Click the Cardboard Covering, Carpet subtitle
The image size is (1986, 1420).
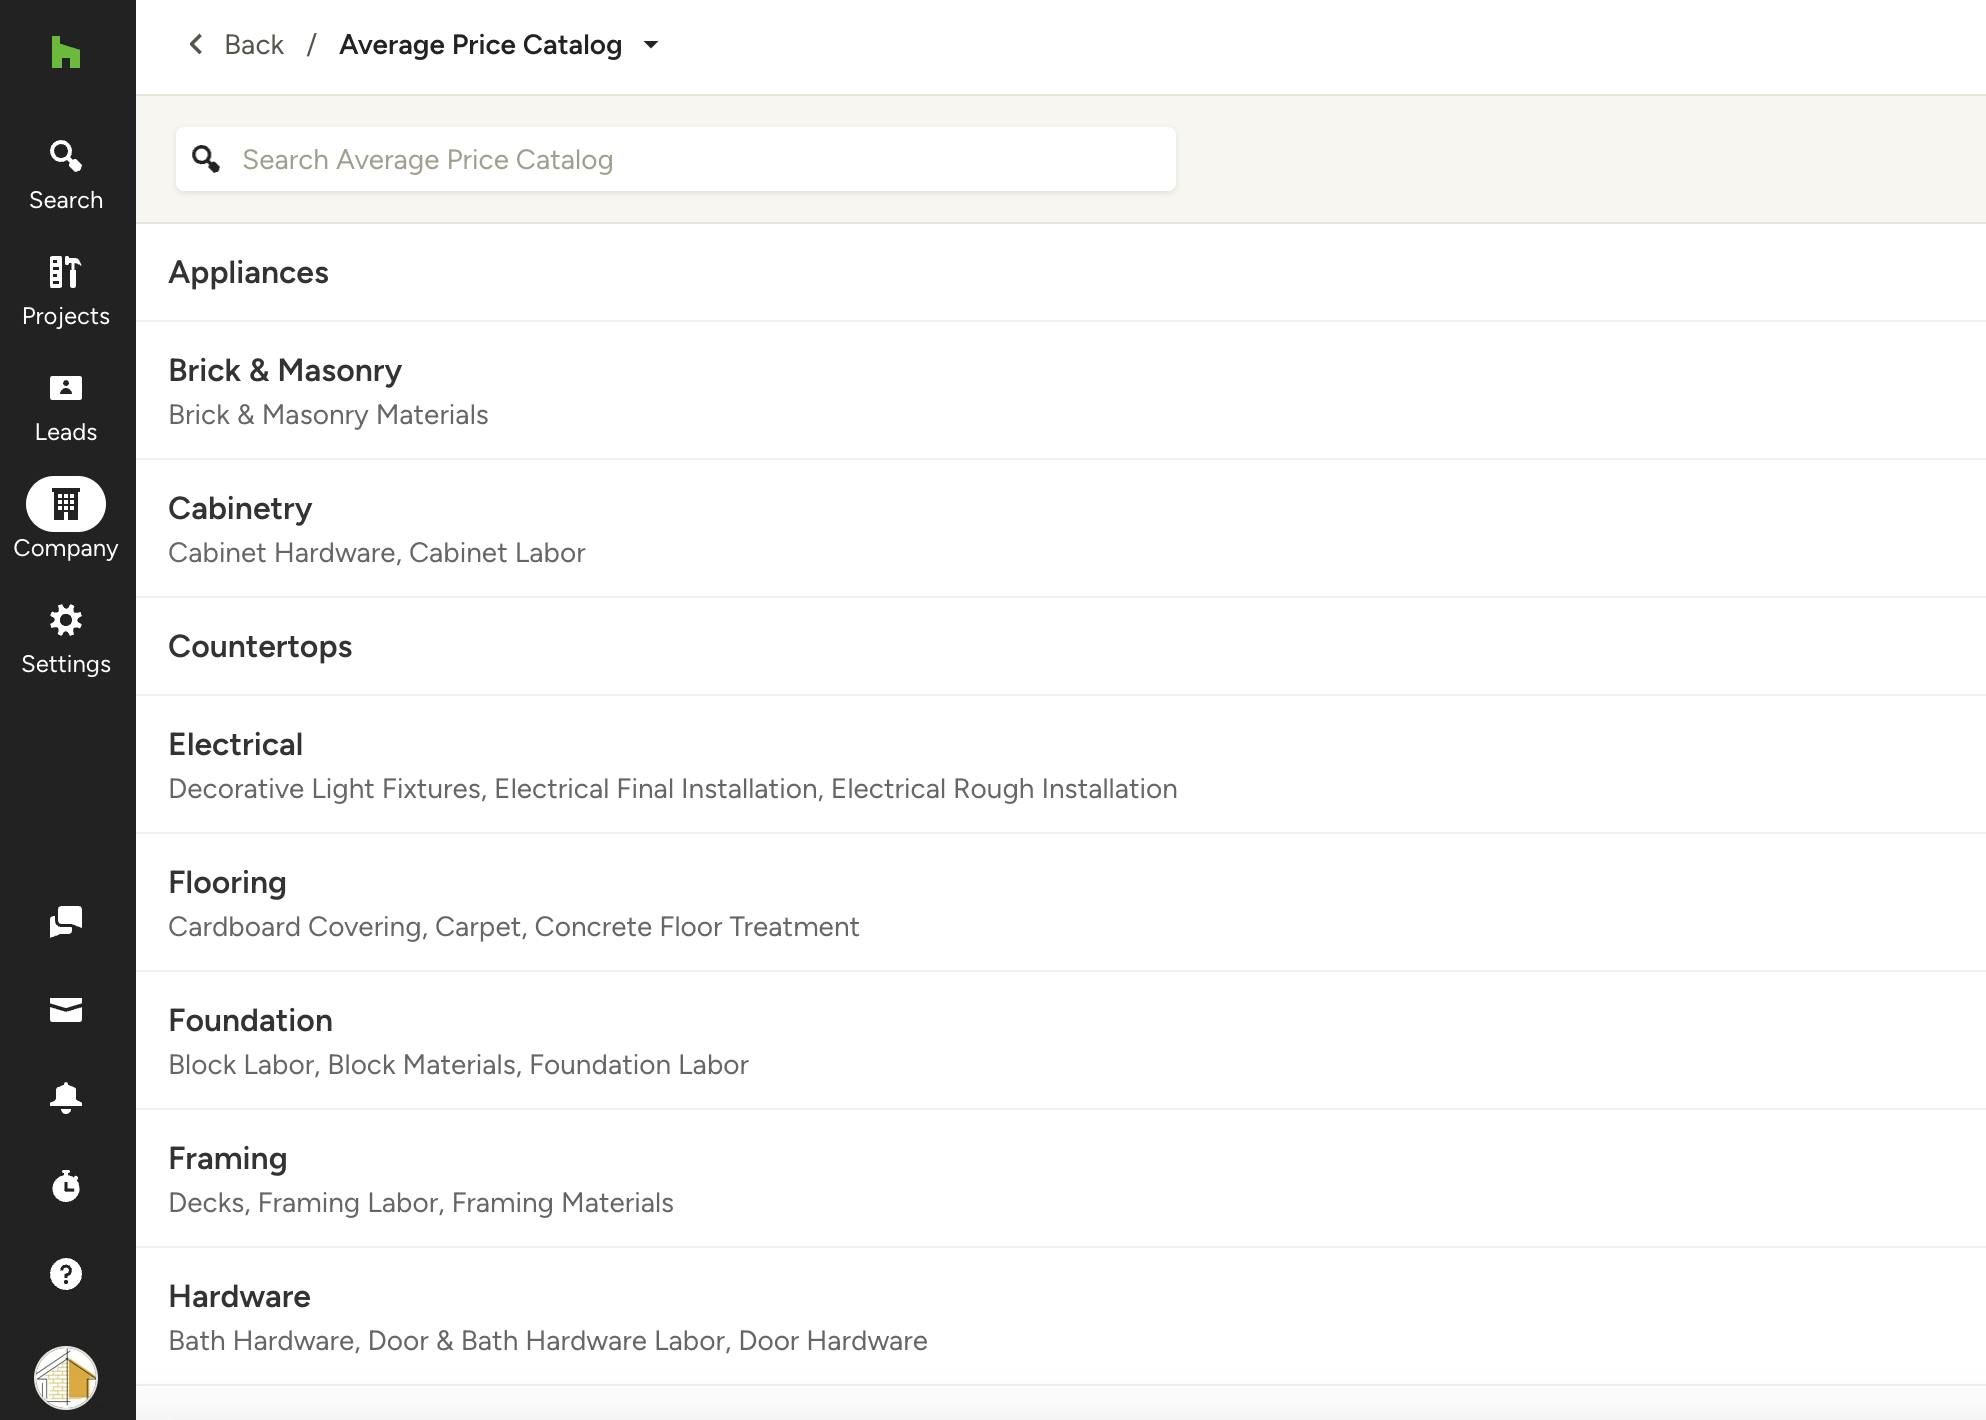(x=514, y=927)
